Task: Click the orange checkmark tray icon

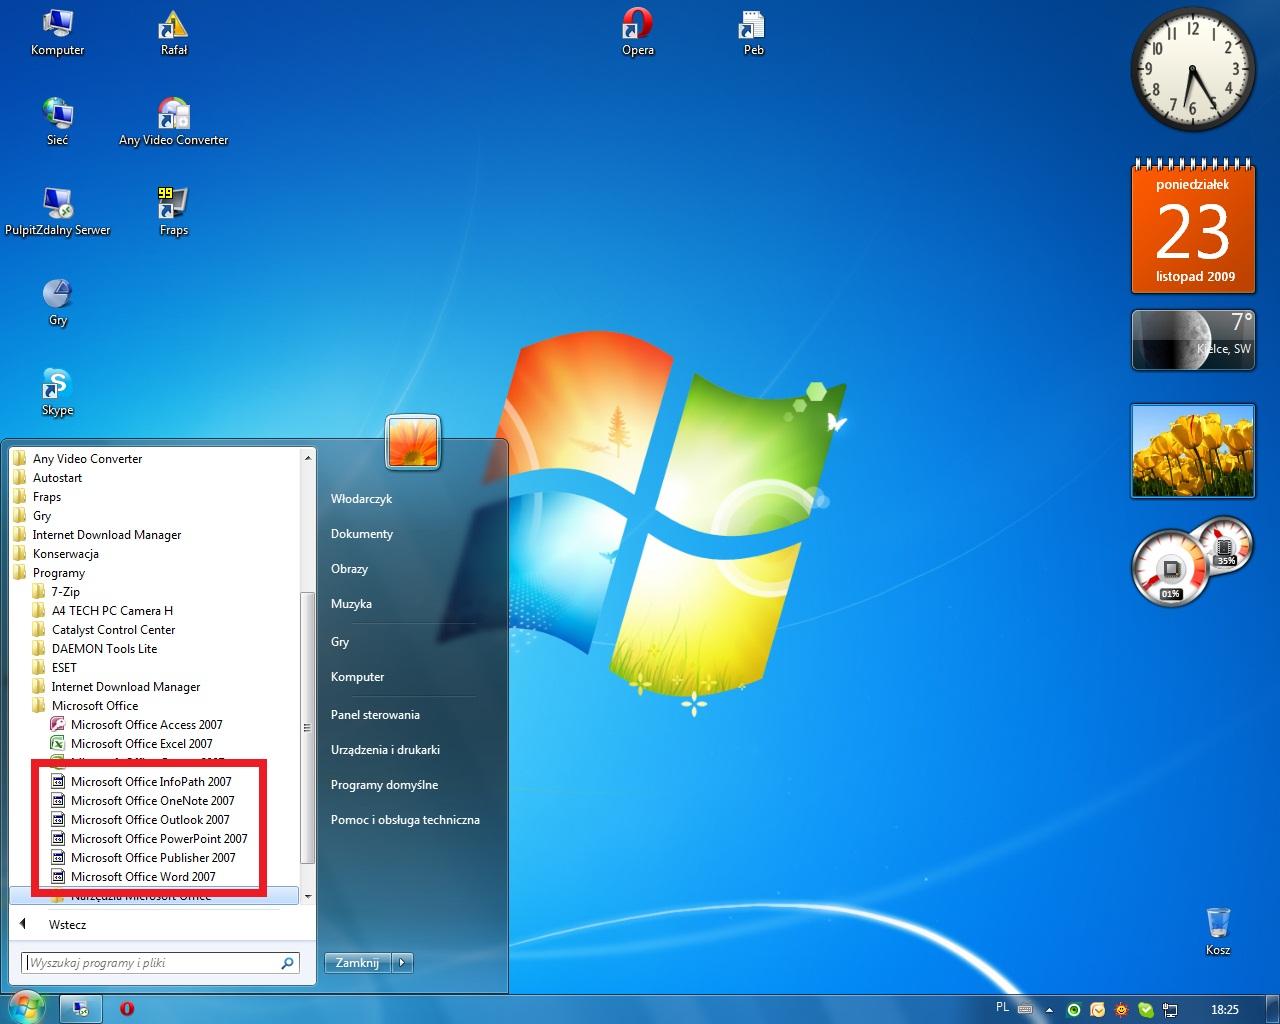Action: [1098, 1010]
